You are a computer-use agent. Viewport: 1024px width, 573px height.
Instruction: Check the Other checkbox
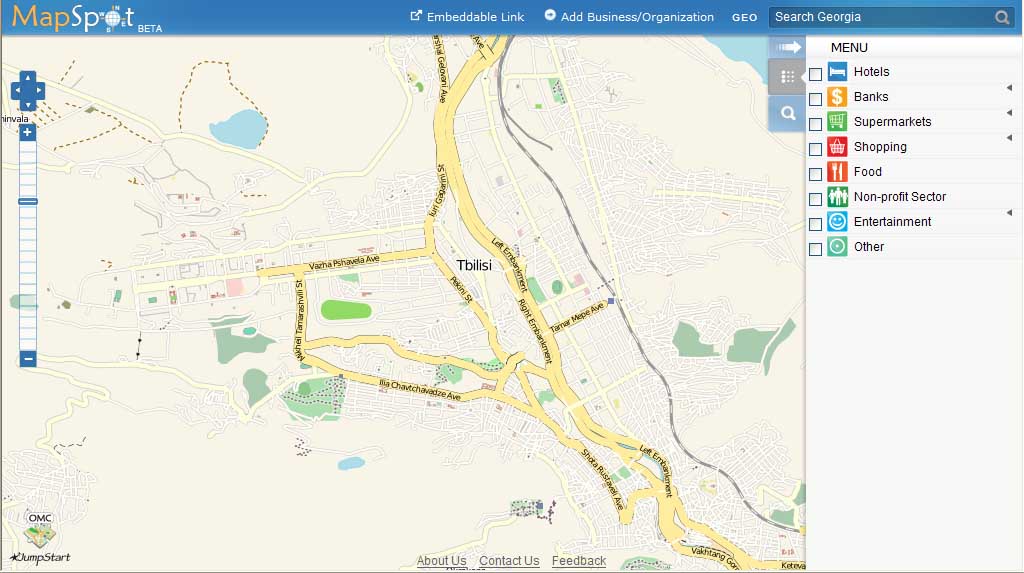[815, 249]
